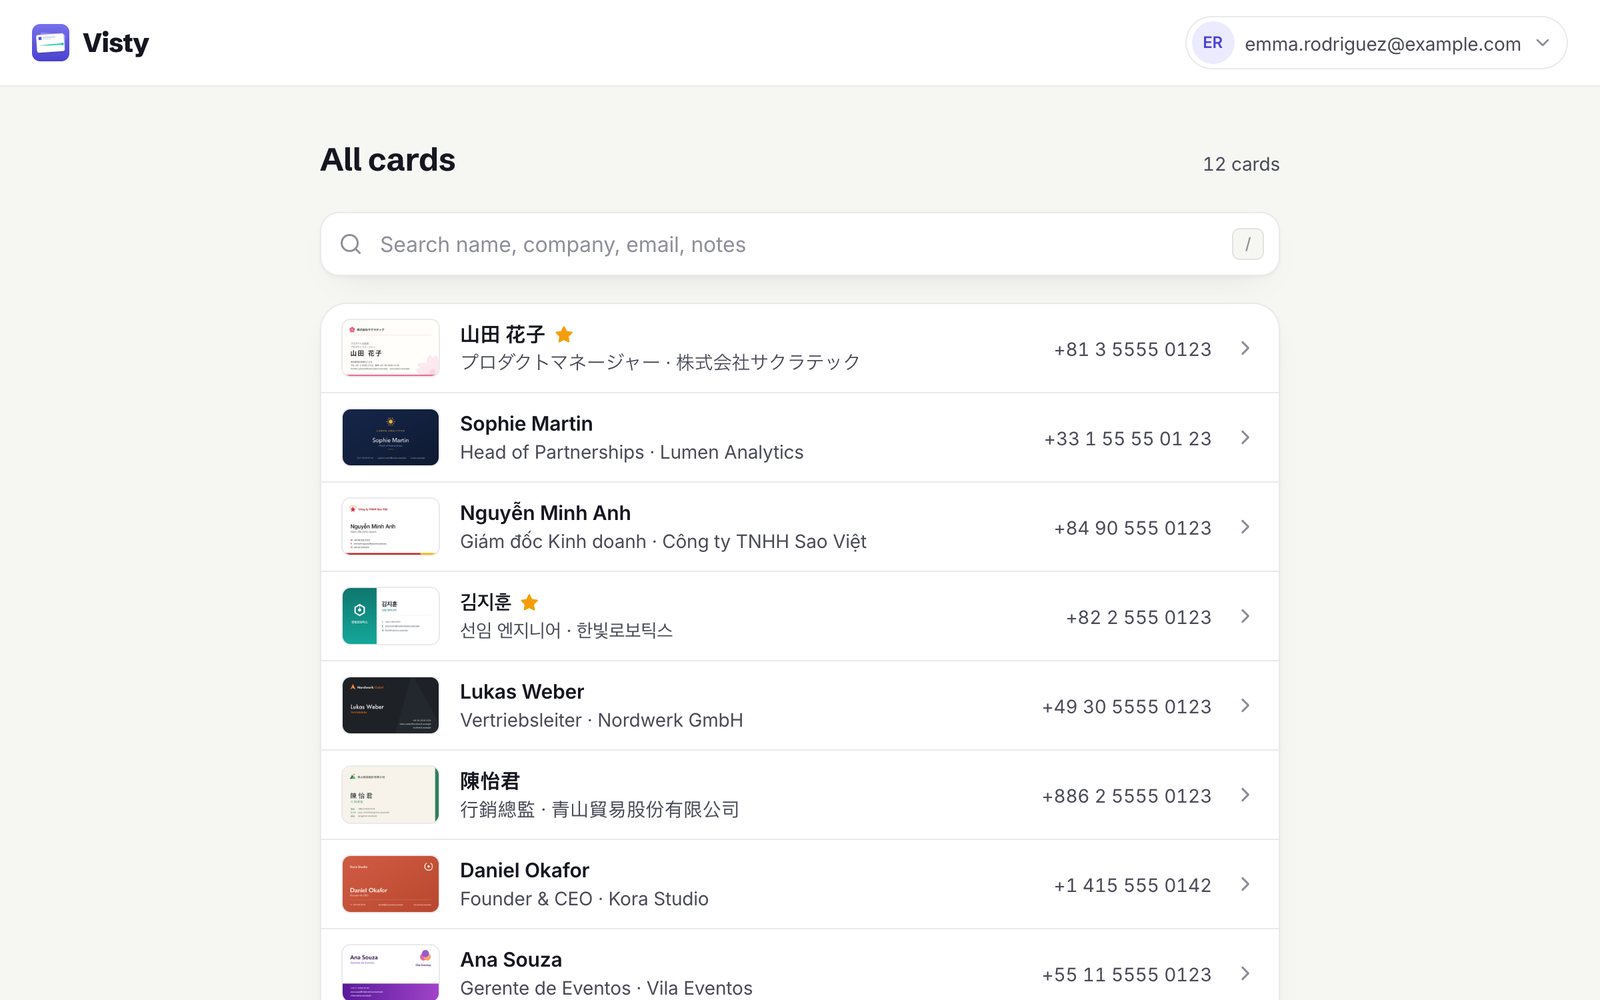Screen dimensions: 1600x1000
Task: Click phone number +81 3 5555 0123
Action: [1132, 349]
